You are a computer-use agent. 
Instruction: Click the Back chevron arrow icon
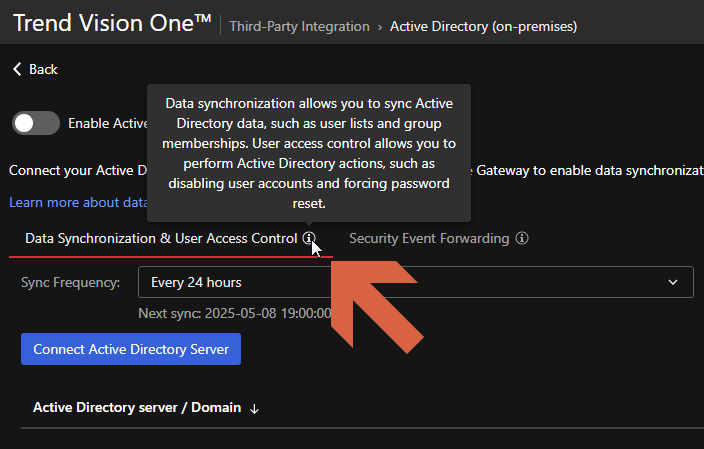[16, 69]
